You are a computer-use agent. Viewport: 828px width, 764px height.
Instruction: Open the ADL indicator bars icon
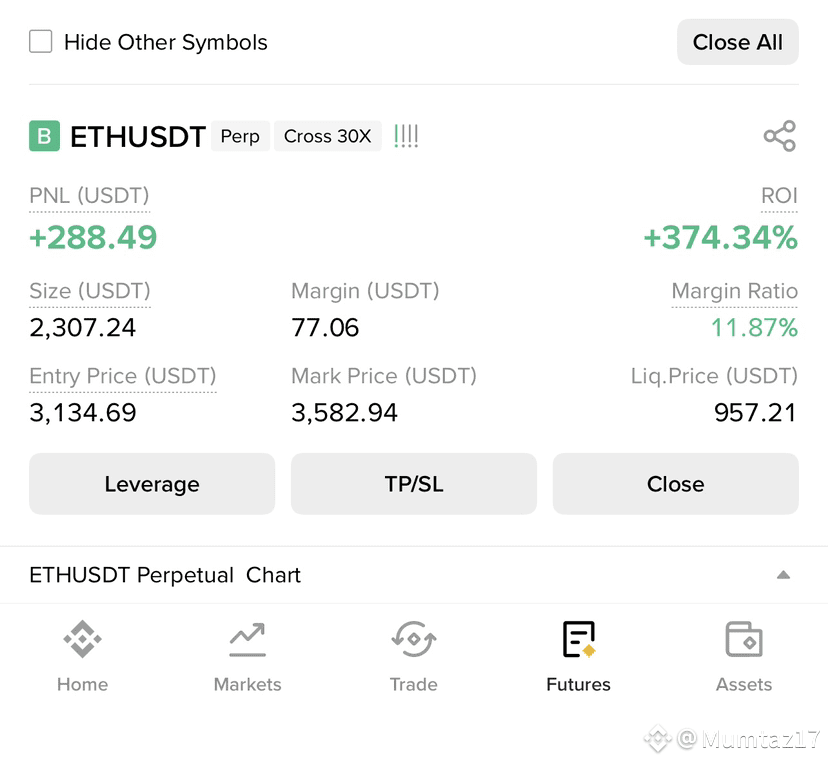pos(406,136)
